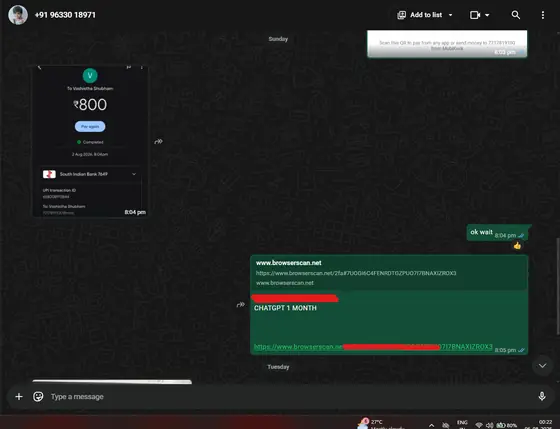Show hidden system tray icons

[x=431, y=425]
